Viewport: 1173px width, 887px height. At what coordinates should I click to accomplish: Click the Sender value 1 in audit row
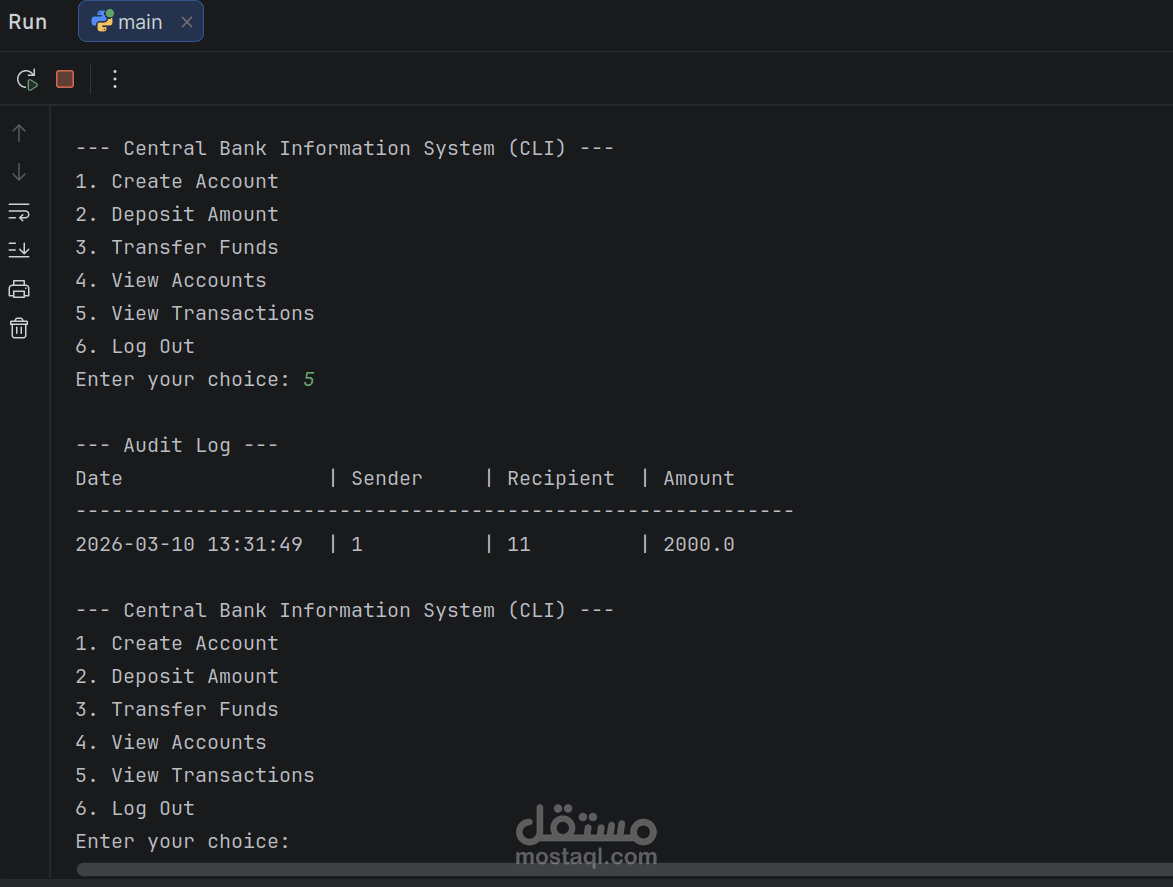click(x=357, y=544)
